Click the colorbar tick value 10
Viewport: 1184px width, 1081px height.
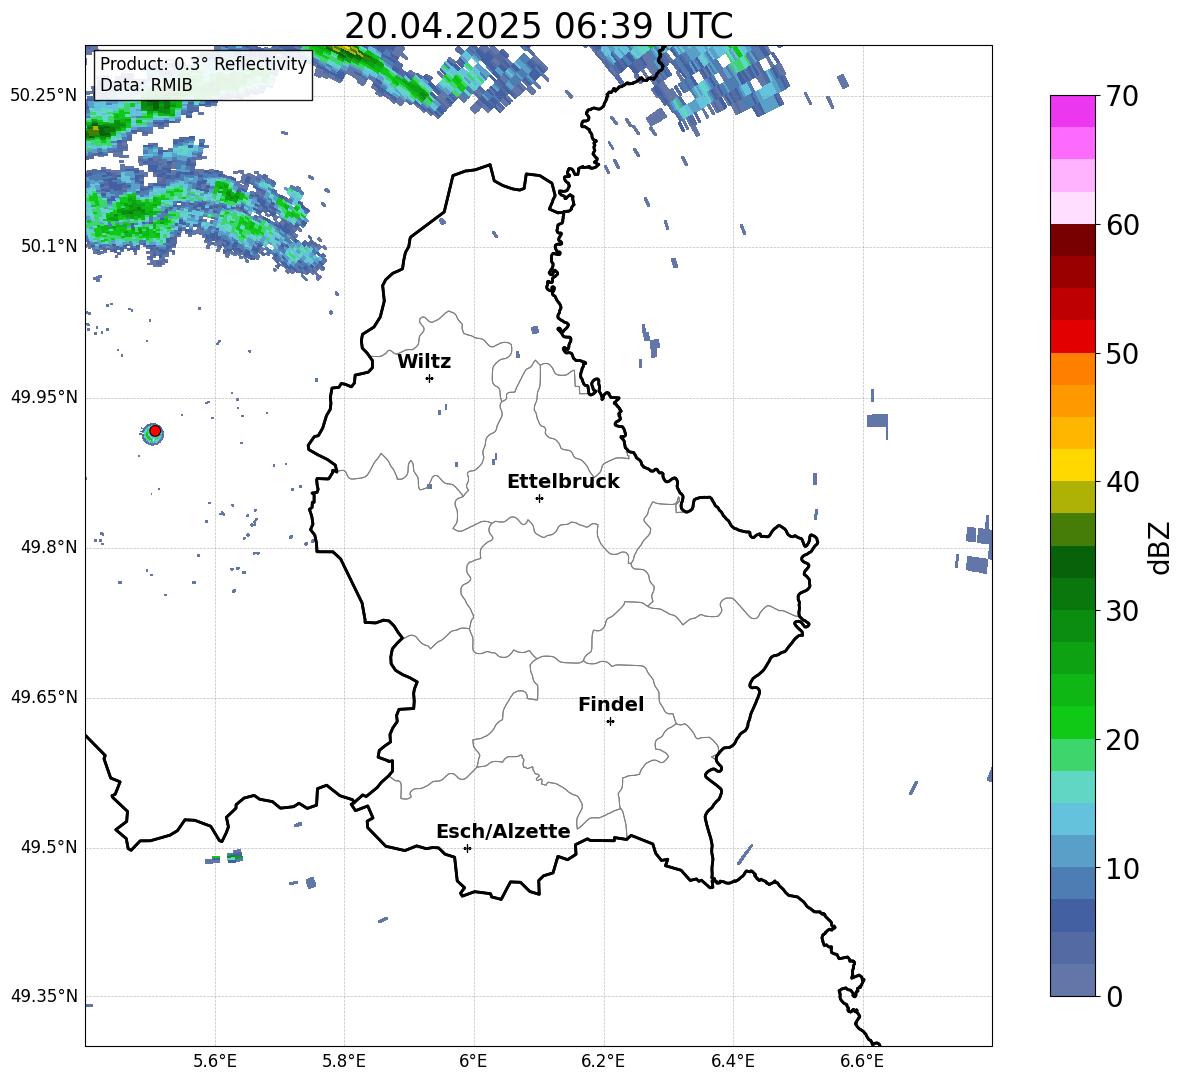click(x=1122, y=868)
